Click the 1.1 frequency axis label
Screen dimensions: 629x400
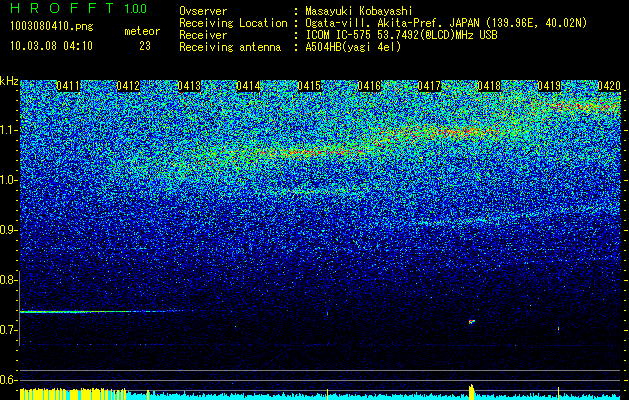click(x=8, y=130)
